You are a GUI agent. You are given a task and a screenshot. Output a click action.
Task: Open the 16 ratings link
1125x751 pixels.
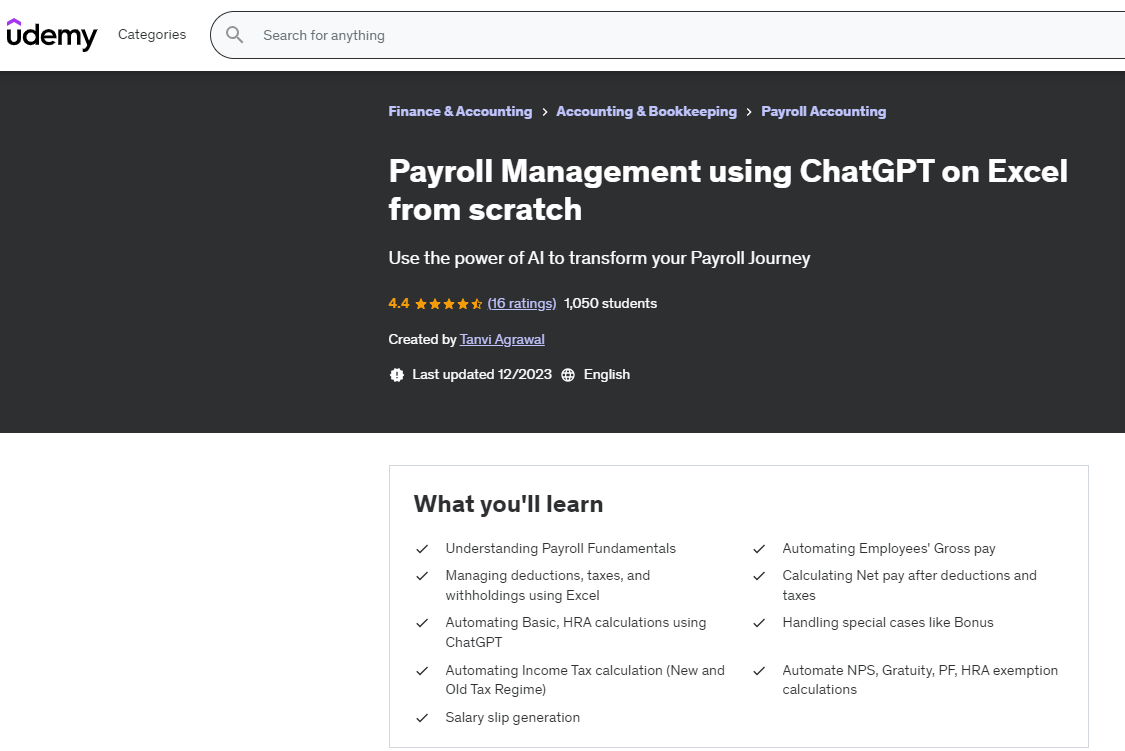[522, 303]
